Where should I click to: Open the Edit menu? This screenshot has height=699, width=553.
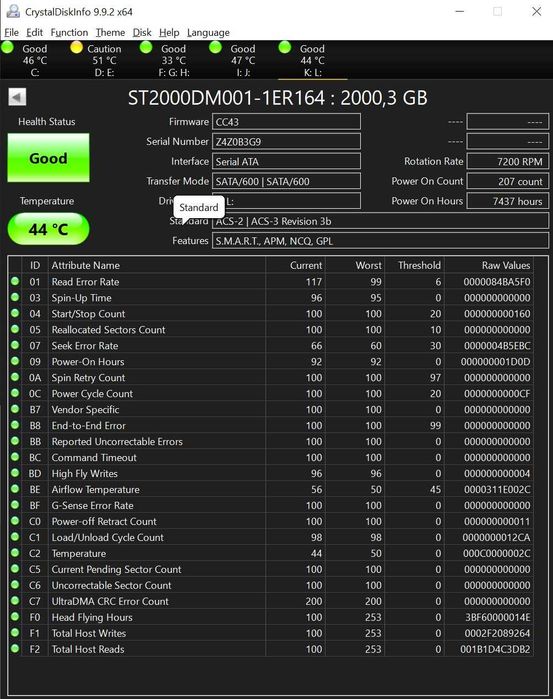(x=34, y=33)
